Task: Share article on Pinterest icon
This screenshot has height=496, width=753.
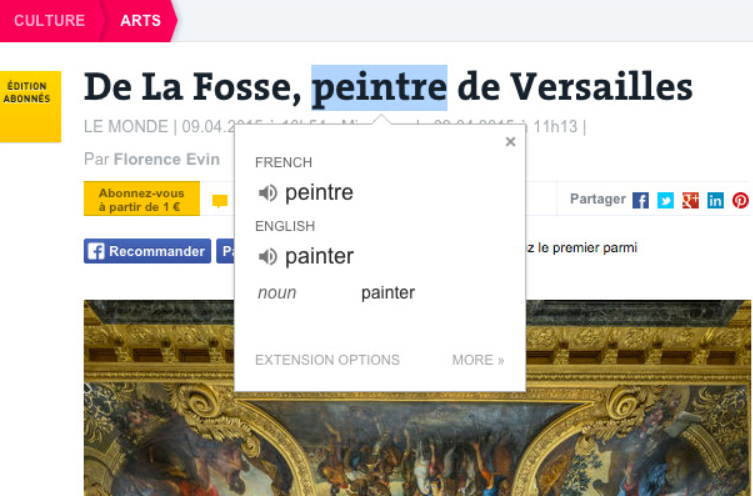Action: (x=740, y=200)
